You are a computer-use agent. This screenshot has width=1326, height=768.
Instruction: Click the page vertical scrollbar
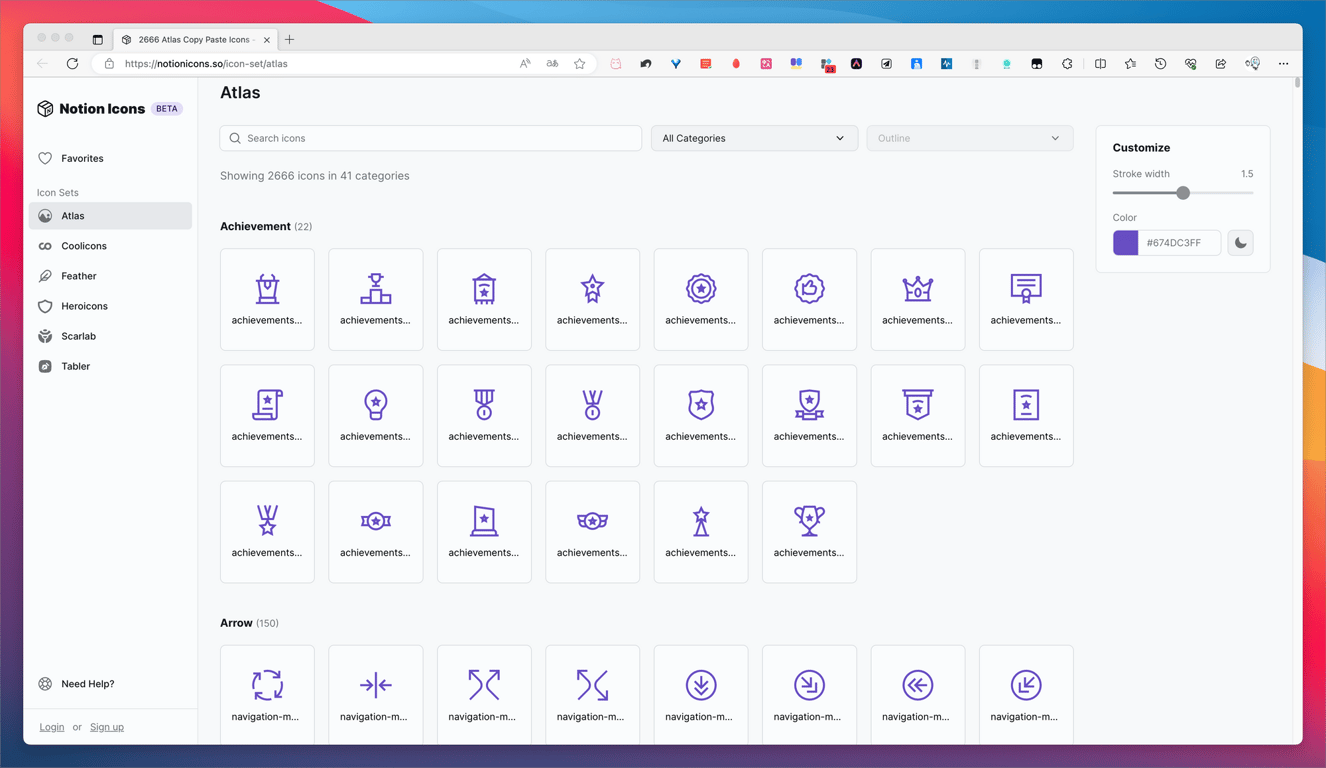pos(1297,83)
